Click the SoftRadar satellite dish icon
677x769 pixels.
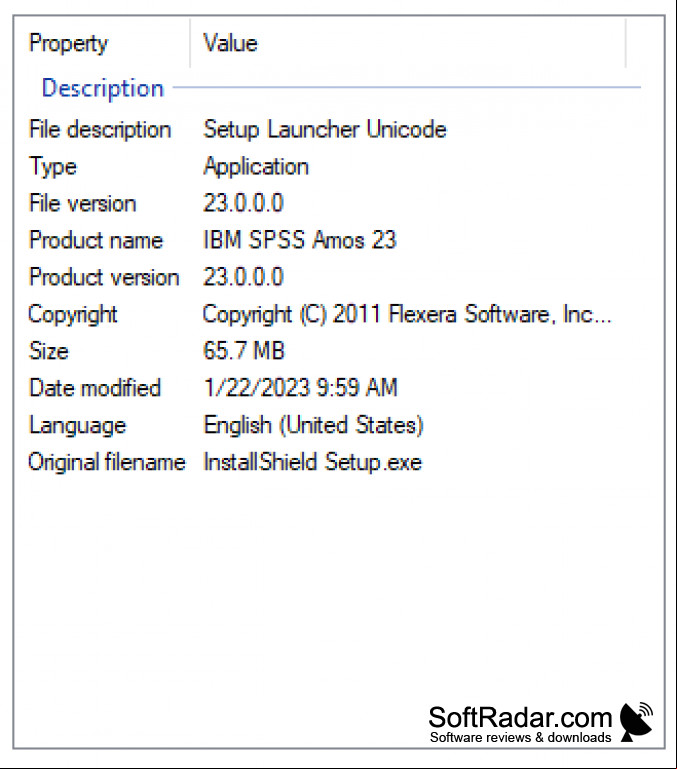636,722
